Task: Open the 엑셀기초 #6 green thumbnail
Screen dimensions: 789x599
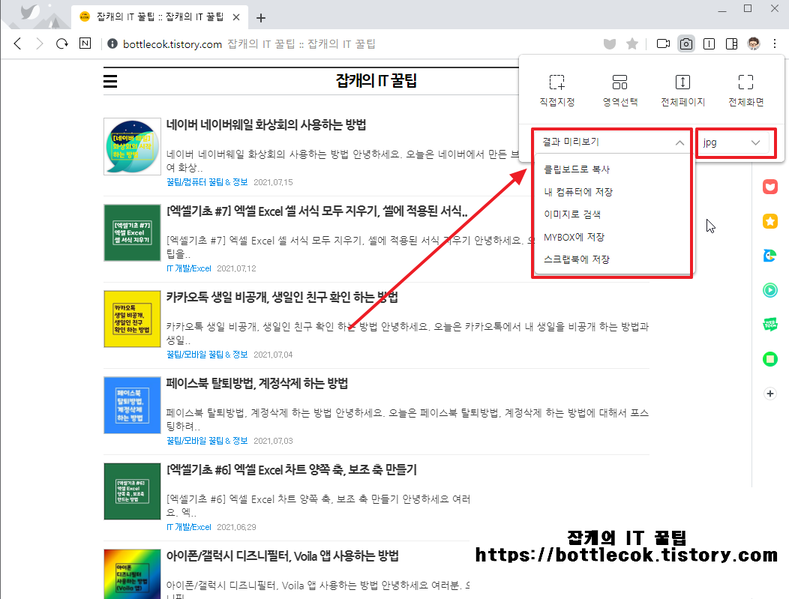Action: point(132,491)
